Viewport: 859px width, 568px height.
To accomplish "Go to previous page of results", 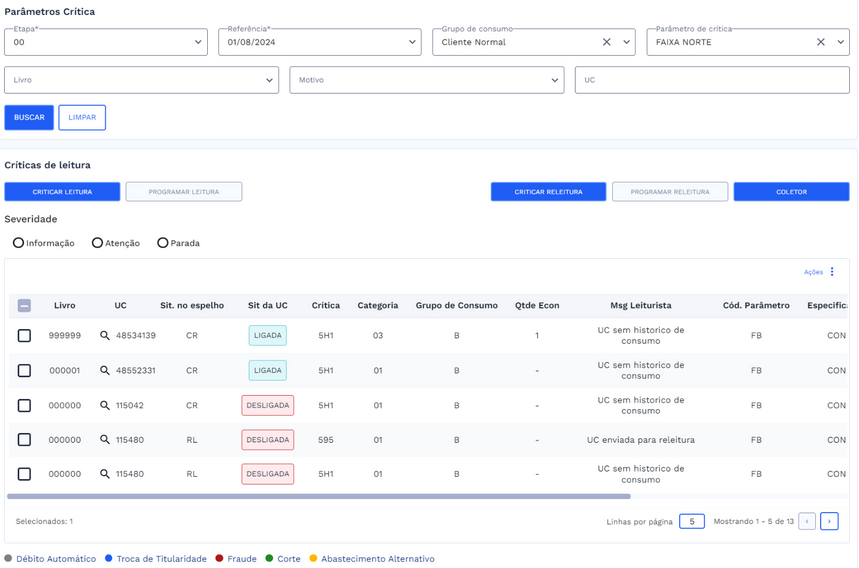I will (807, 521).
